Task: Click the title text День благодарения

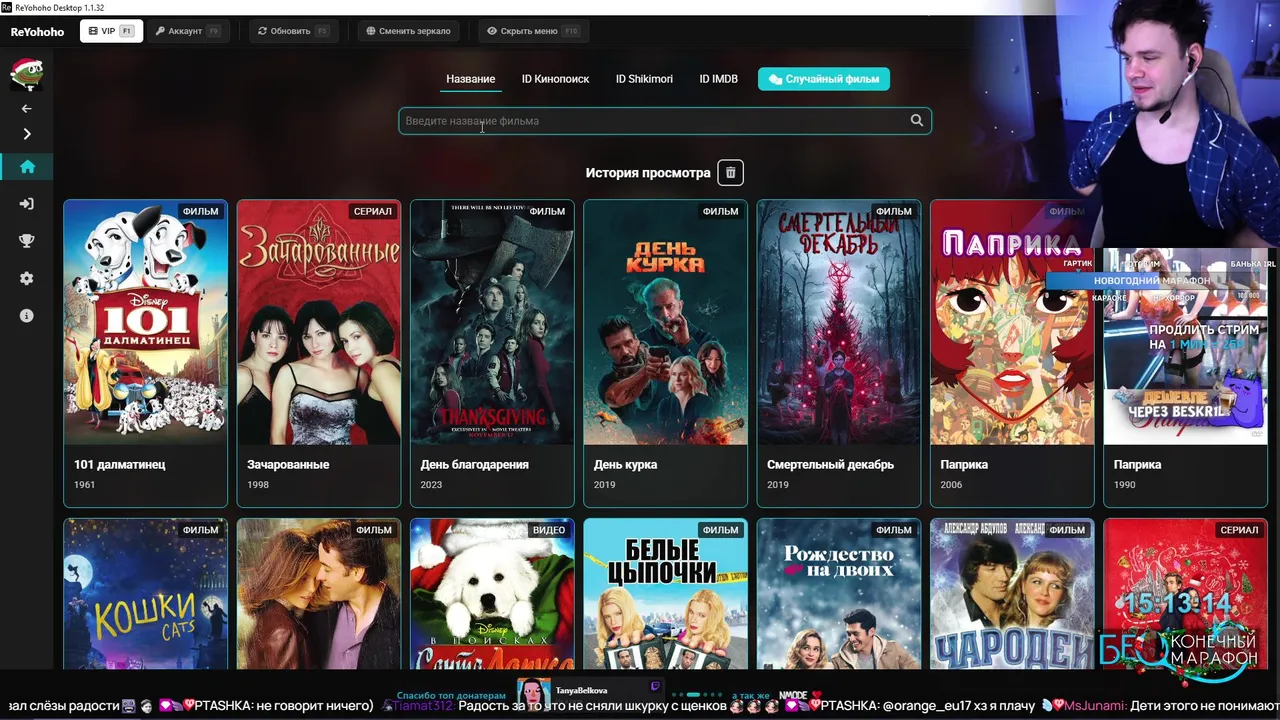Action: 475,464
